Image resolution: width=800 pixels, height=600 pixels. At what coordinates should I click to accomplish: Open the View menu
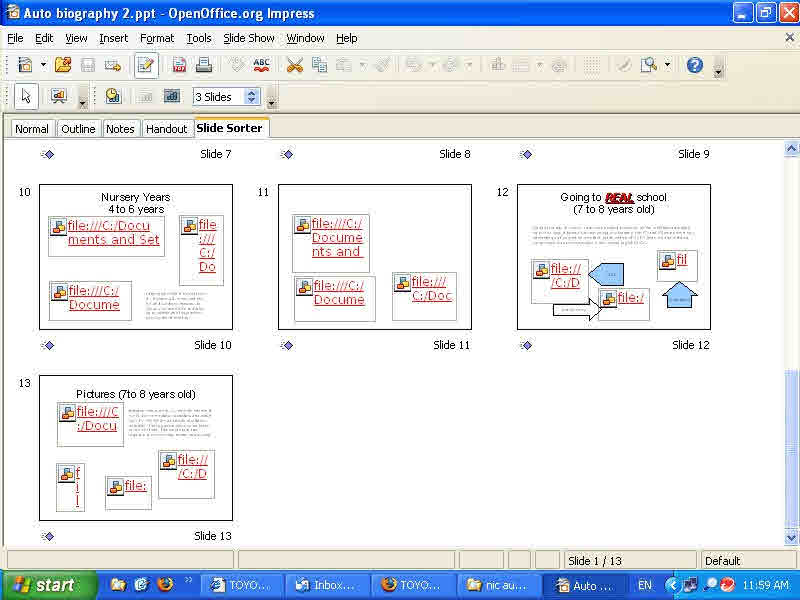click(76, 38)
